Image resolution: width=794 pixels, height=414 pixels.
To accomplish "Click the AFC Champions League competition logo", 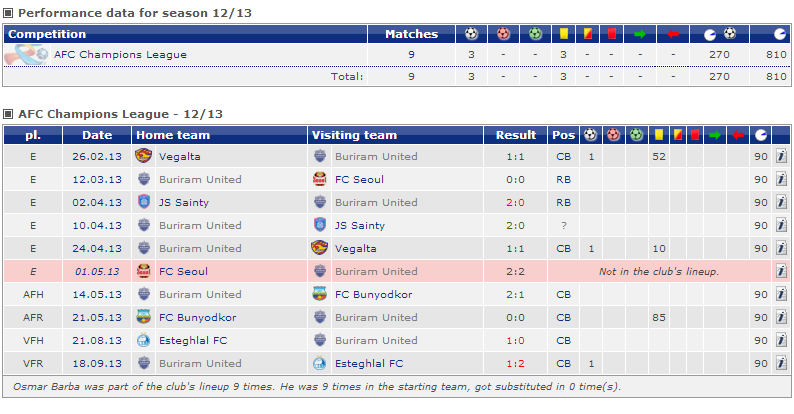I will [x=26, y=55].
